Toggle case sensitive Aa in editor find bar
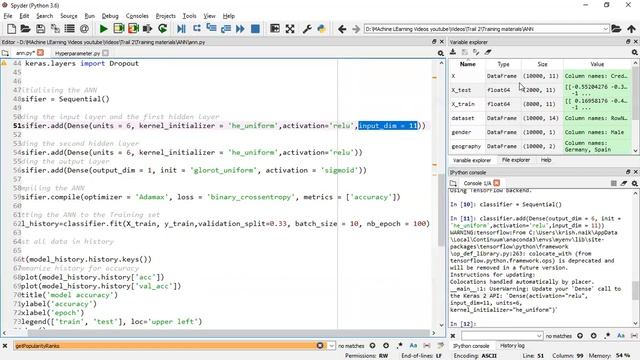640x360 pixels. (413, 346)
